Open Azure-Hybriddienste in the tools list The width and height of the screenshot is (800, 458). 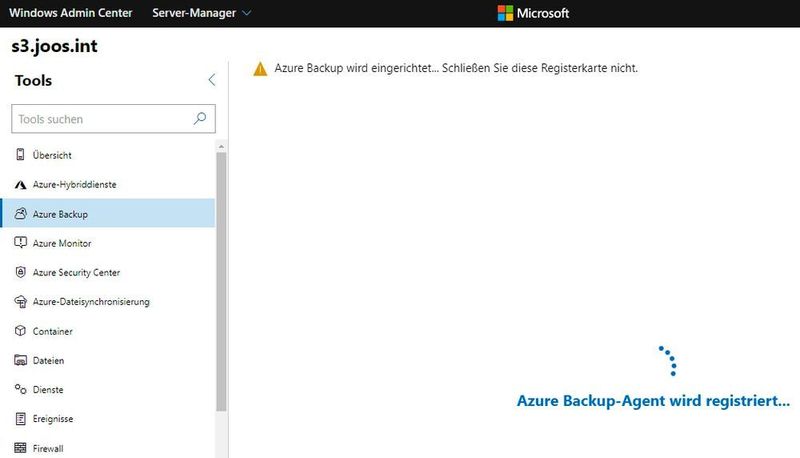[108, 184]
